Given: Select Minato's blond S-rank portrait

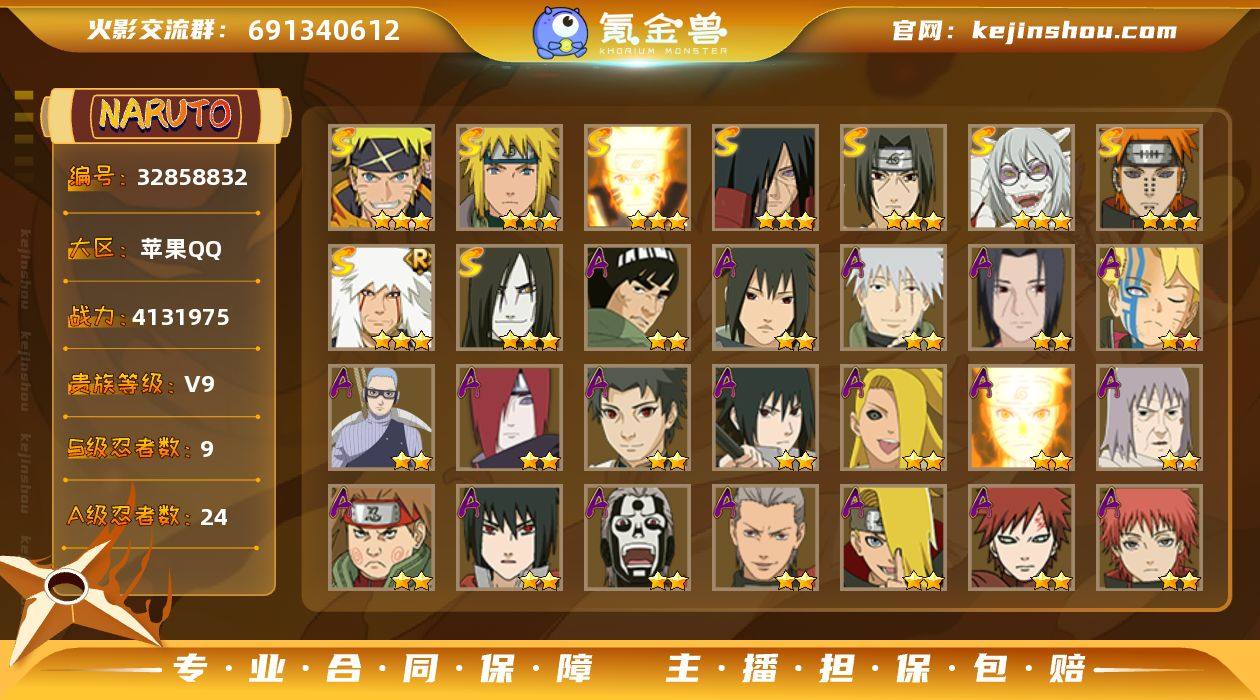Looking at the screenshot, I should click(x=510, y=178).
